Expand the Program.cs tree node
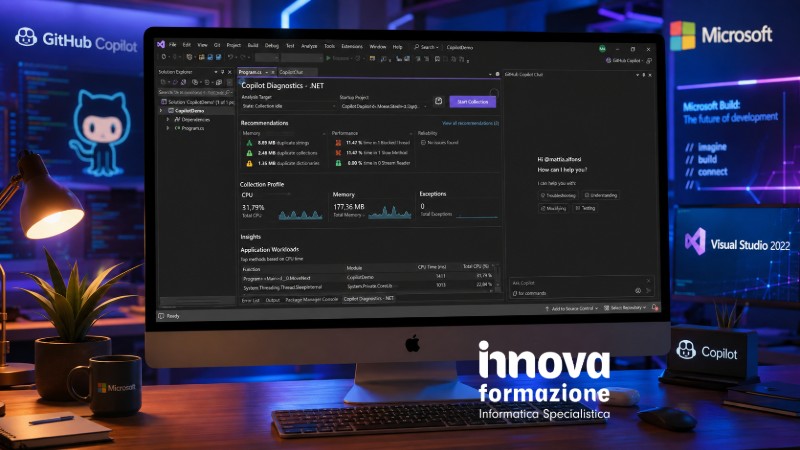 (x=168, y=128)
